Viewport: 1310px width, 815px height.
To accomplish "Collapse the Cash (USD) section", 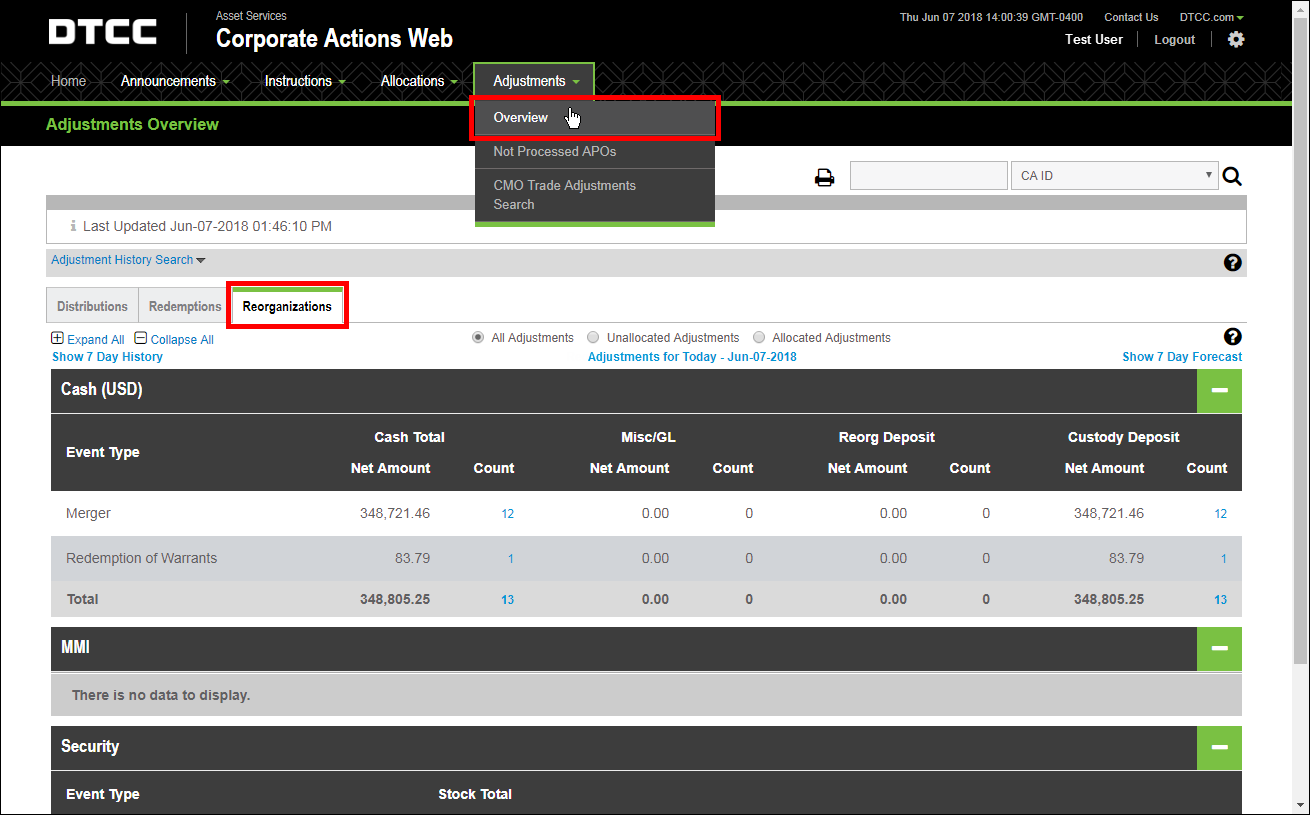I will pos(1219,390).
